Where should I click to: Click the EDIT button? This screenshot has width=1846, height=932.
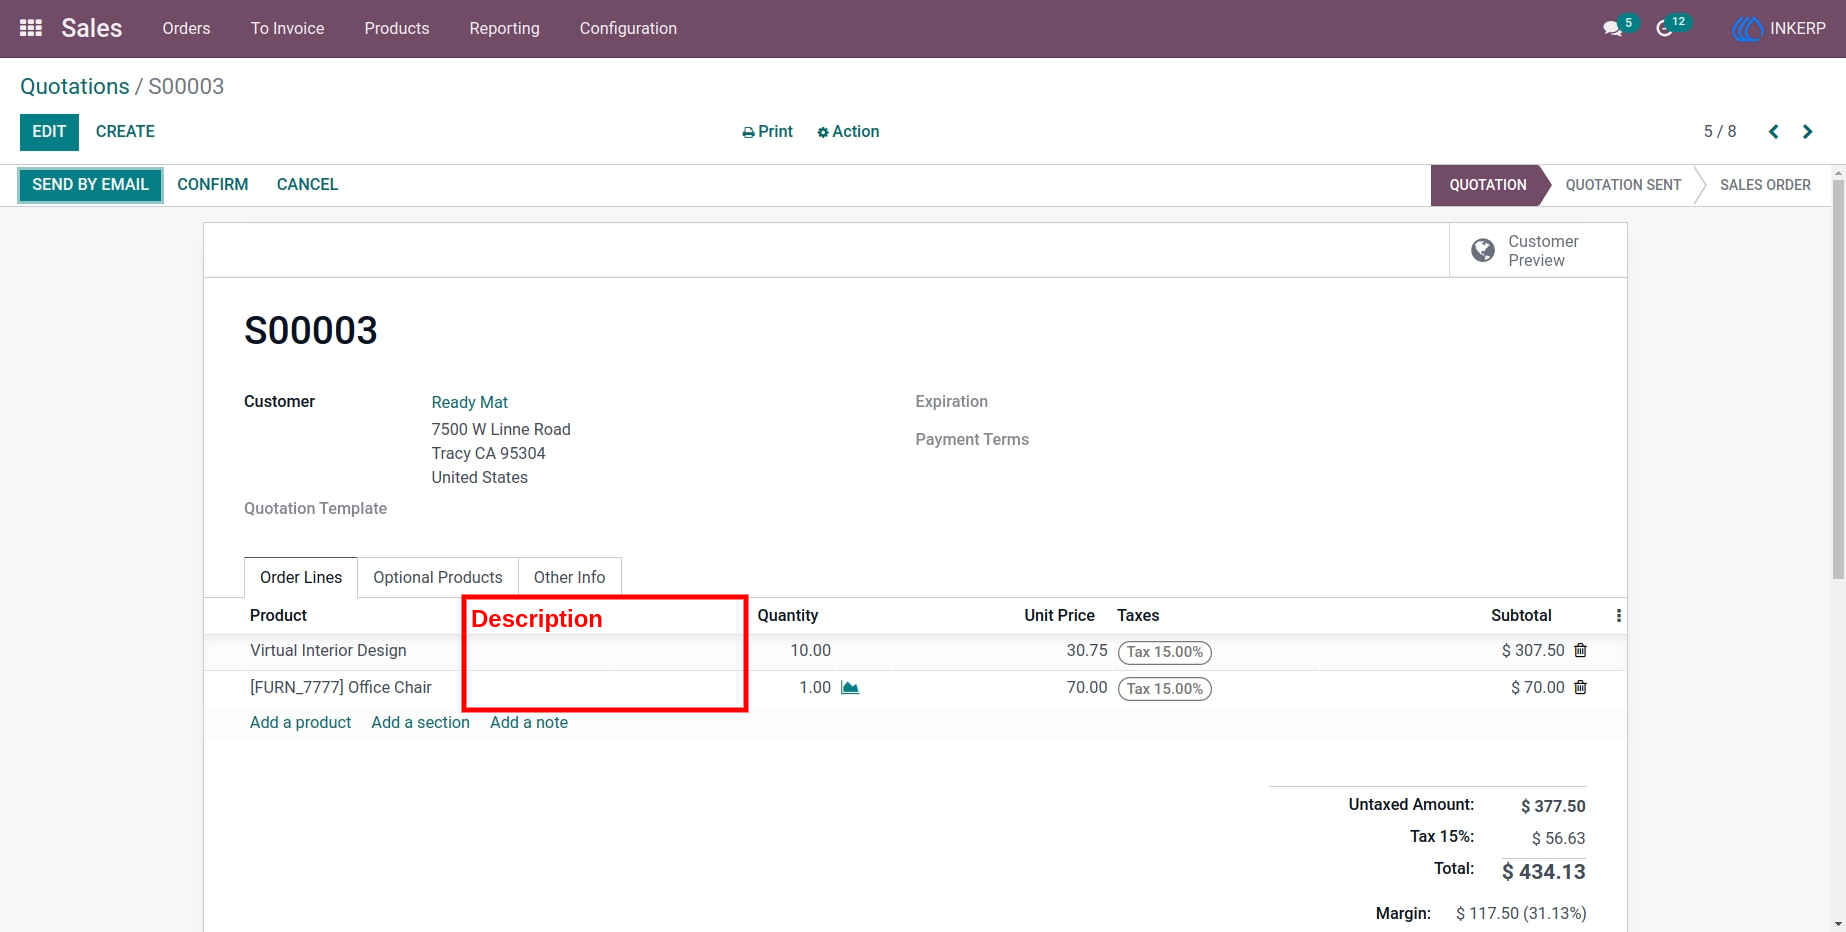[49, 132]
